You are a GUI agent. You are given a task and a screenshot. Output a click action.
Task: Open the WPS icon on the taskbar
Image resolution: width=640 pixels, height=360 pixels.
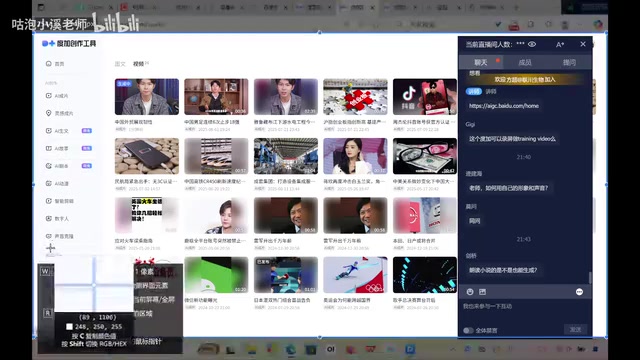[x=371, y=349]
